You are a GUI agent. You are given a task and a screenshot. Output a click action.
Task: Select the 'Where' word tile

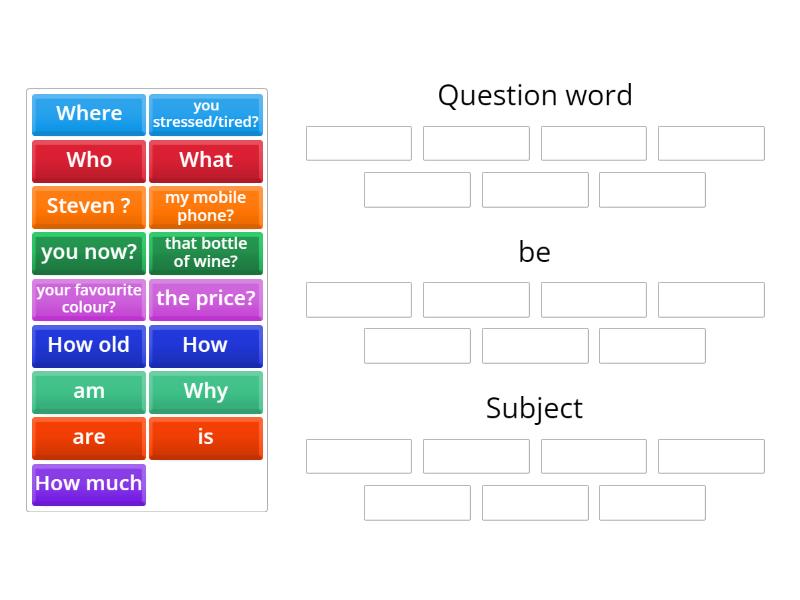pyautogui.click(x=88, y=114)
